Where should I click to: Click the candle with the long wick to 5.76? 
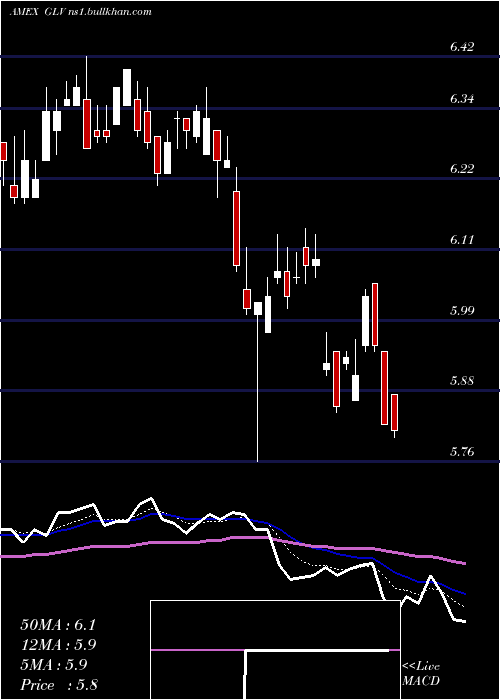(258, 382)
